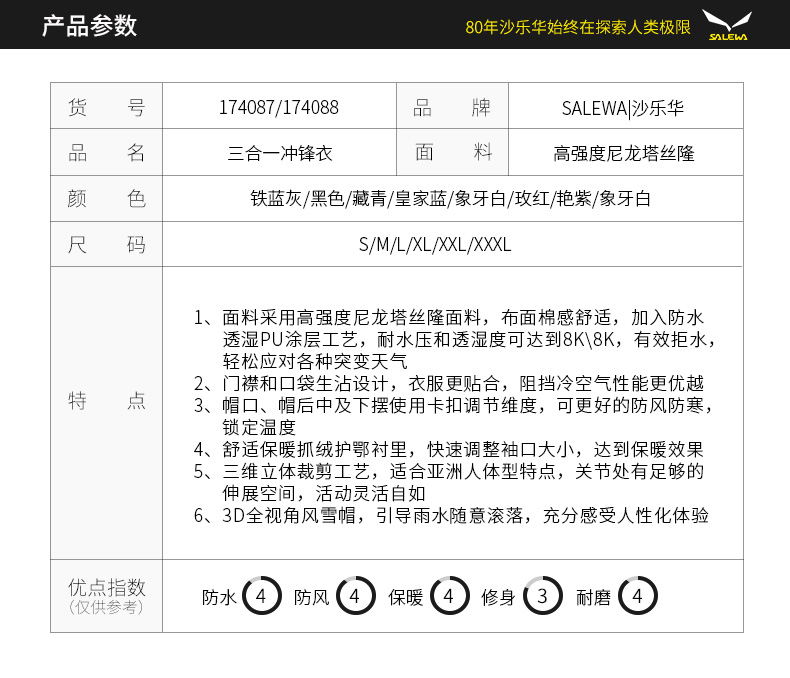Click the size list S/M/L/XL/XXL/XXXL
Viewport: 790px width, 678px height.
(435, 244)
